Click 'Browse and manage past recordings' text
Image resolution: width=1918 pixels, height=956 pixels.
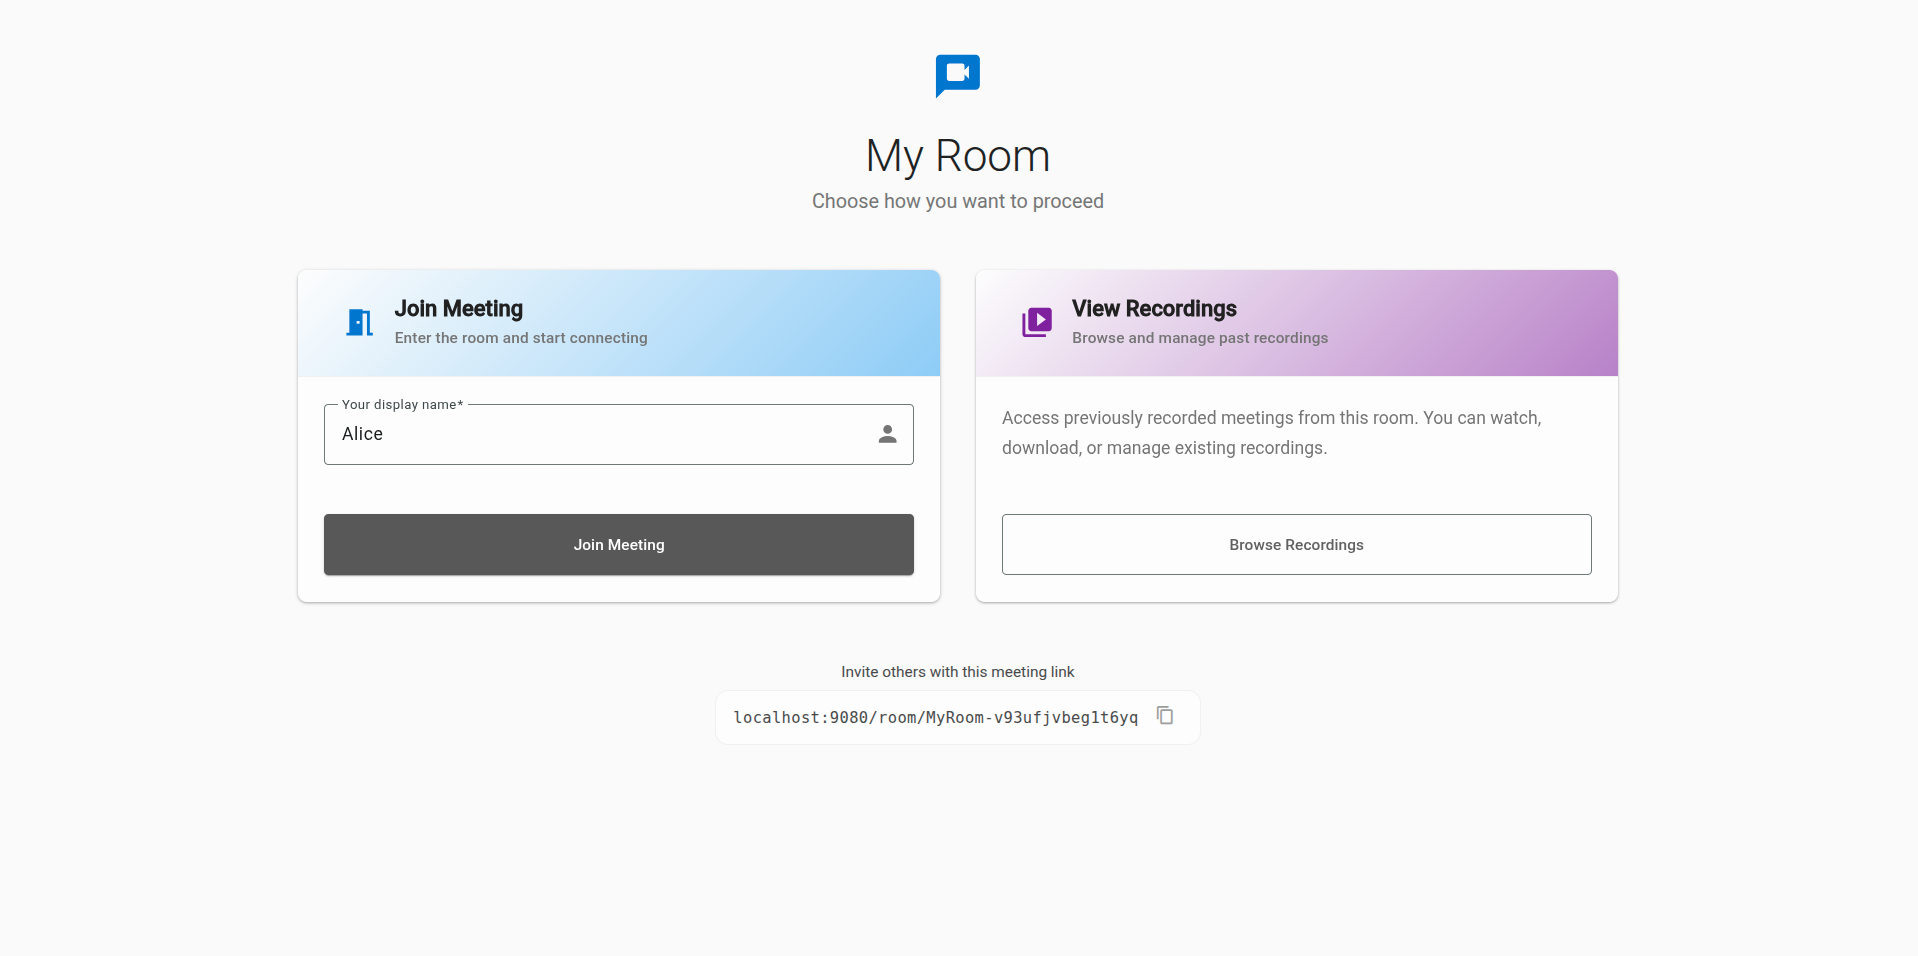click(1200, 338)
